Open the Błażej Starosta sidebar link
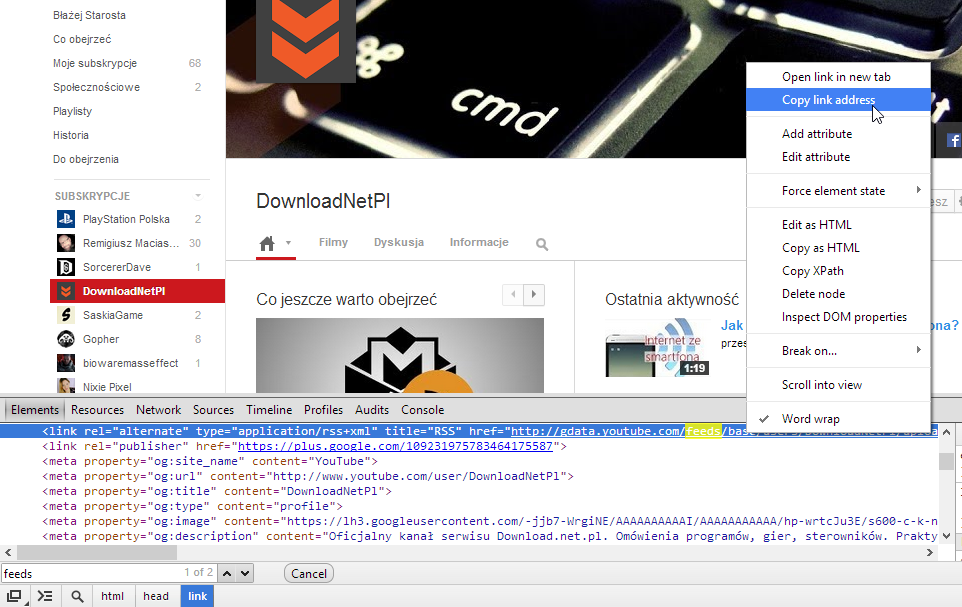The width and height of the screenshot is (962, 607). (90, 15)
